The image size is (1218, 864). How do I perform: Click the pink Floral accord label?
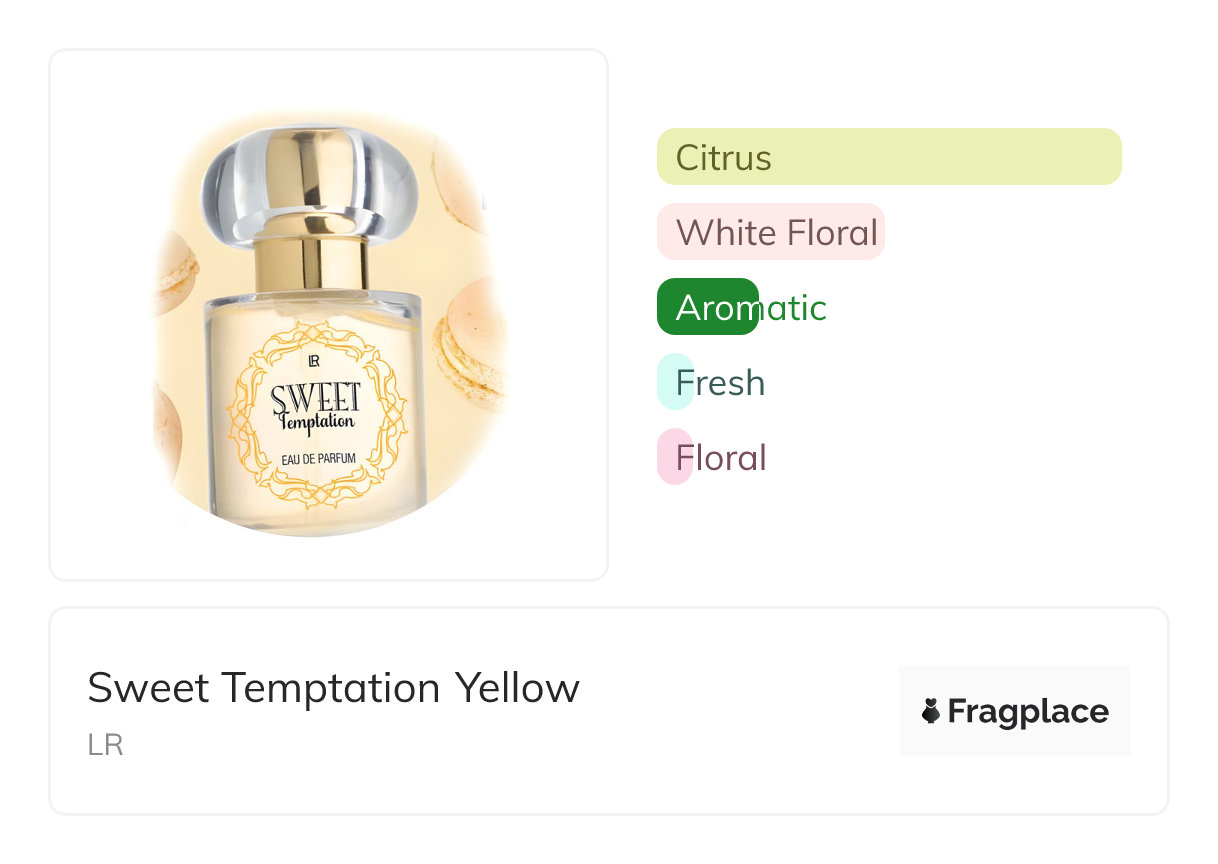(720, 458)
